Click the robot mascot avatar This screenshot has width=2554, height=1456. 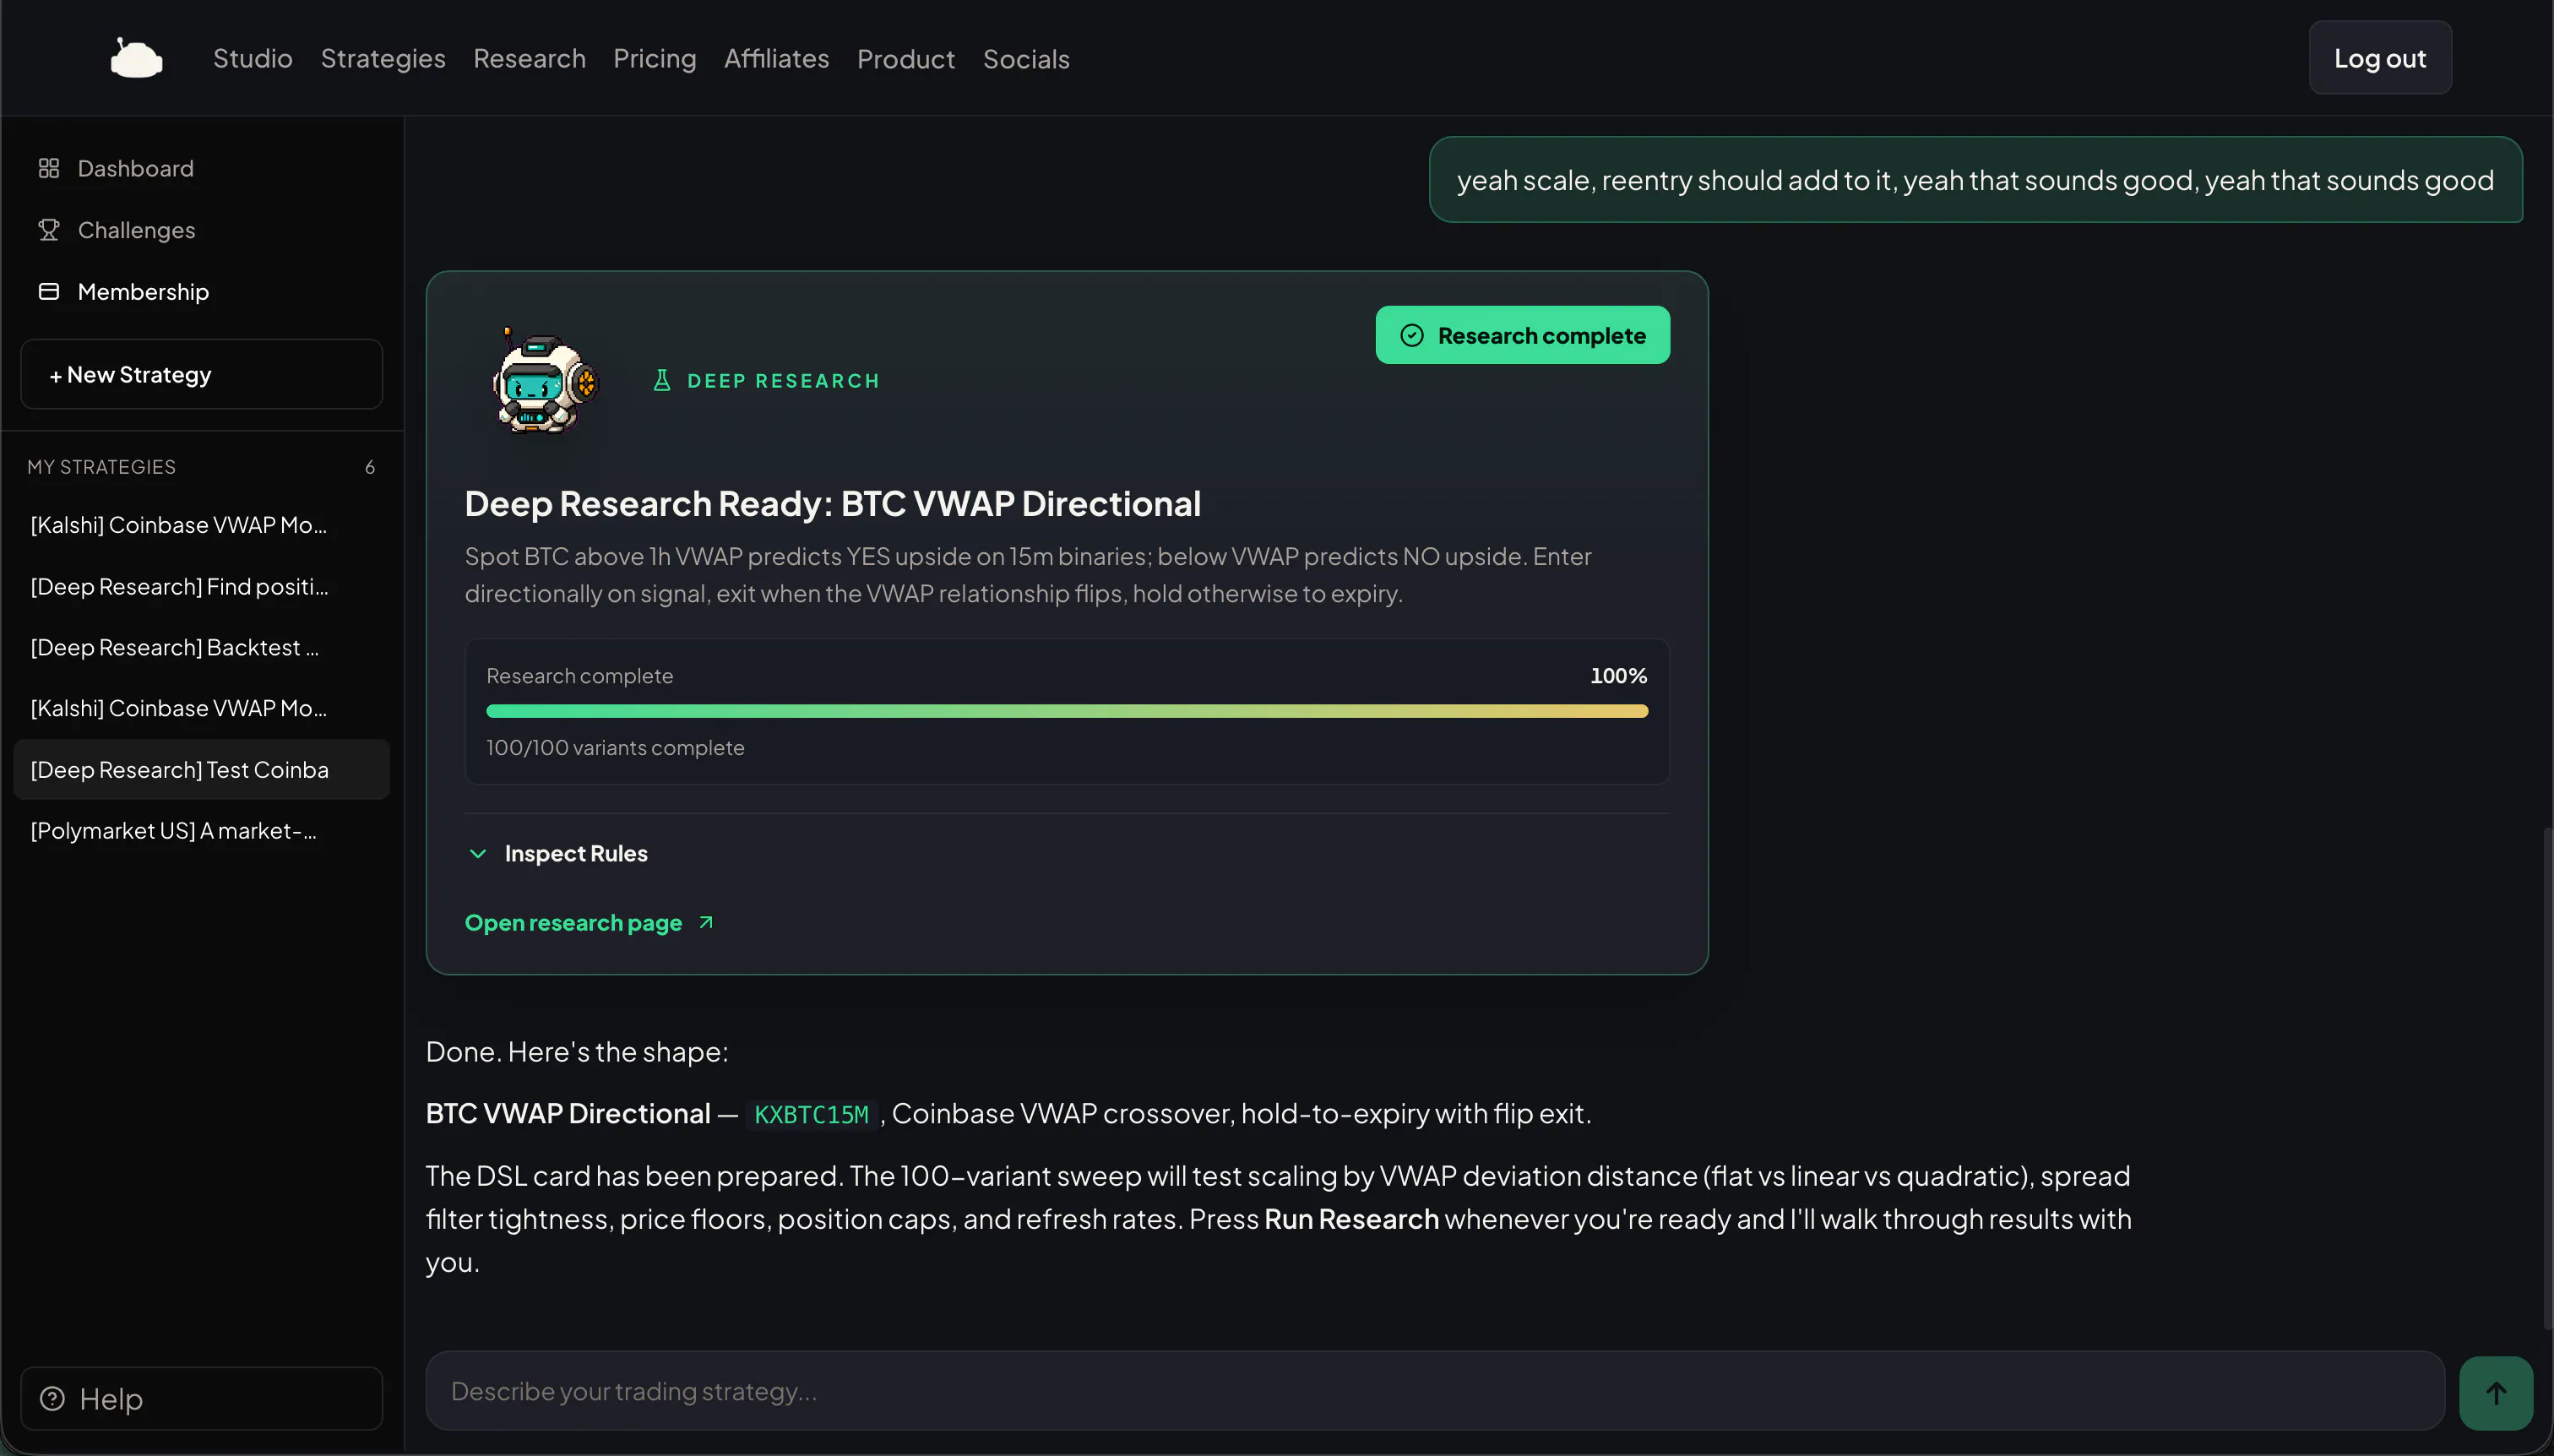click(544, 381)
